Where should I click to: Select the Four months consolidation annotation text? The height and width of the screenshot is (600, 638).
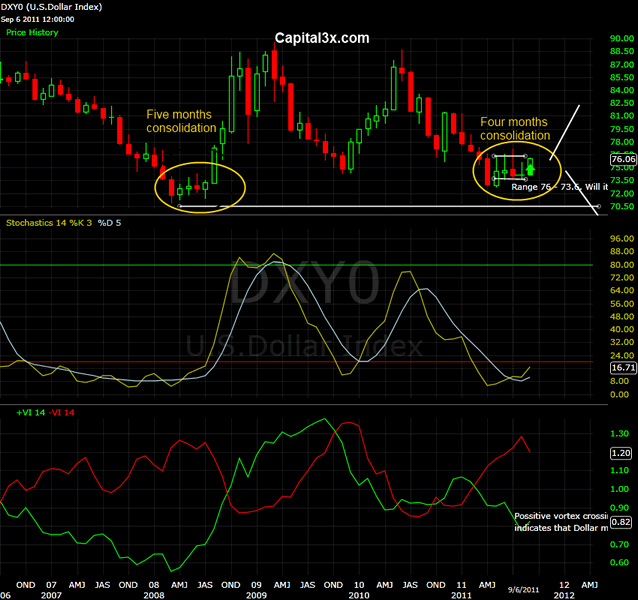(x=515, y=129)
